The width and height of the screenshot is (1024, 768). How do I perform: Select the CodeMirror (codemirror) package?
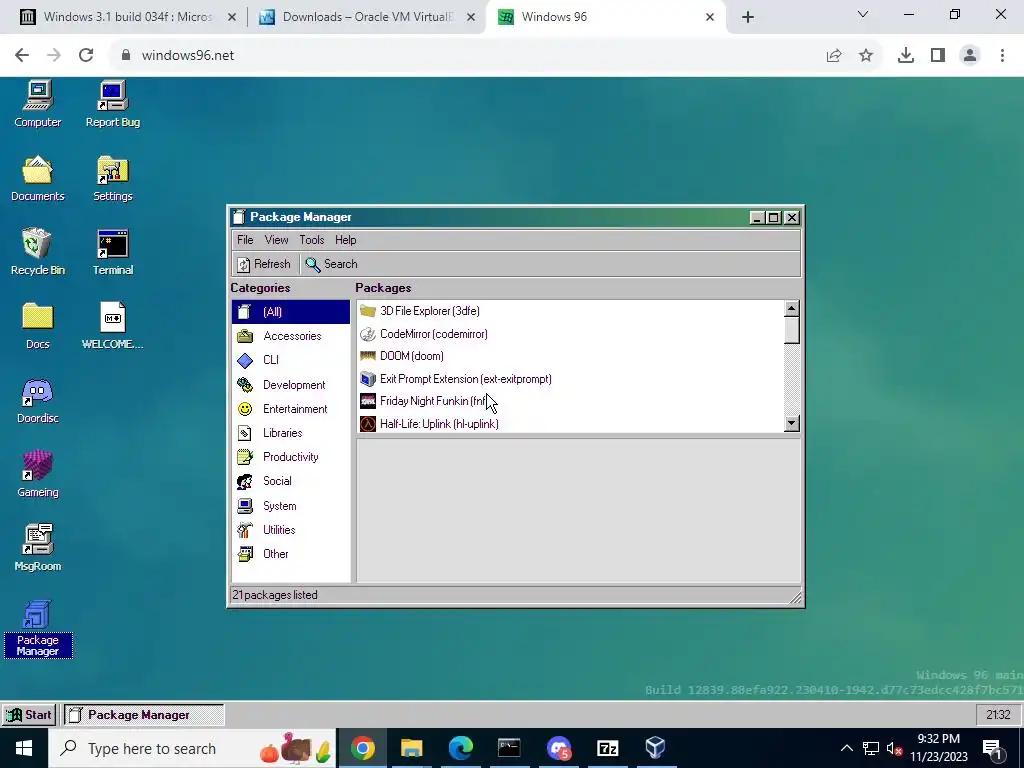(570, 334)
